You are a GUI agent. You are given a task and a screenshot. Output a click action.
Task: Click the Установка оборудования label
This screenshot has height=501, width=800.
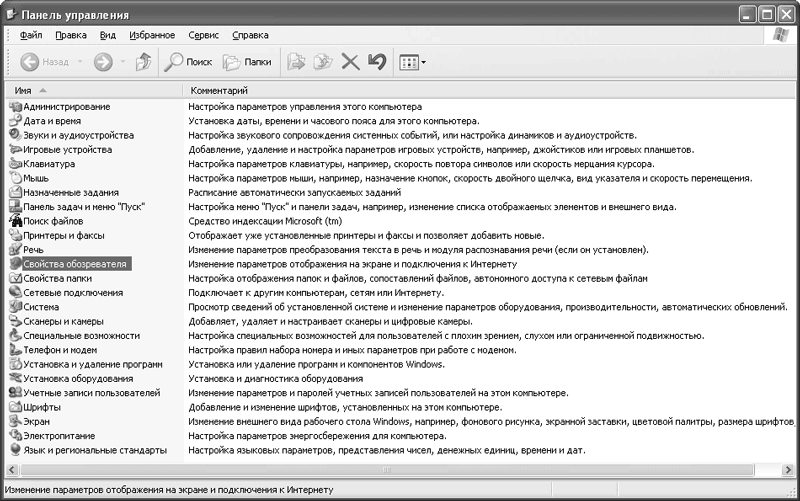point(78,379)
